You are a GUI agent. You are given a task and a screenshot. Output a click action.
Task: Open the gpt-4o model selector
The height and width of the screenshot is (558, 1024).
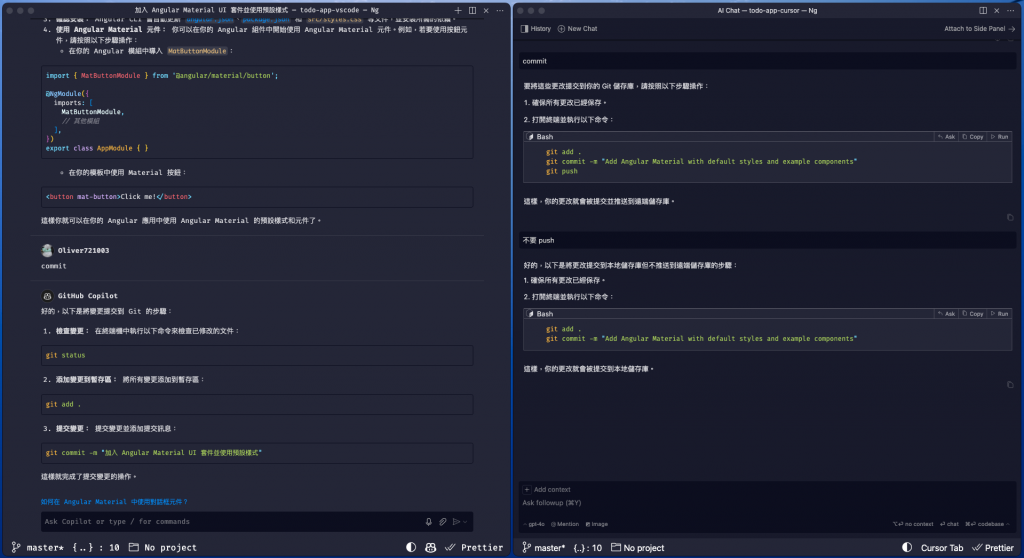coord(535,524)
